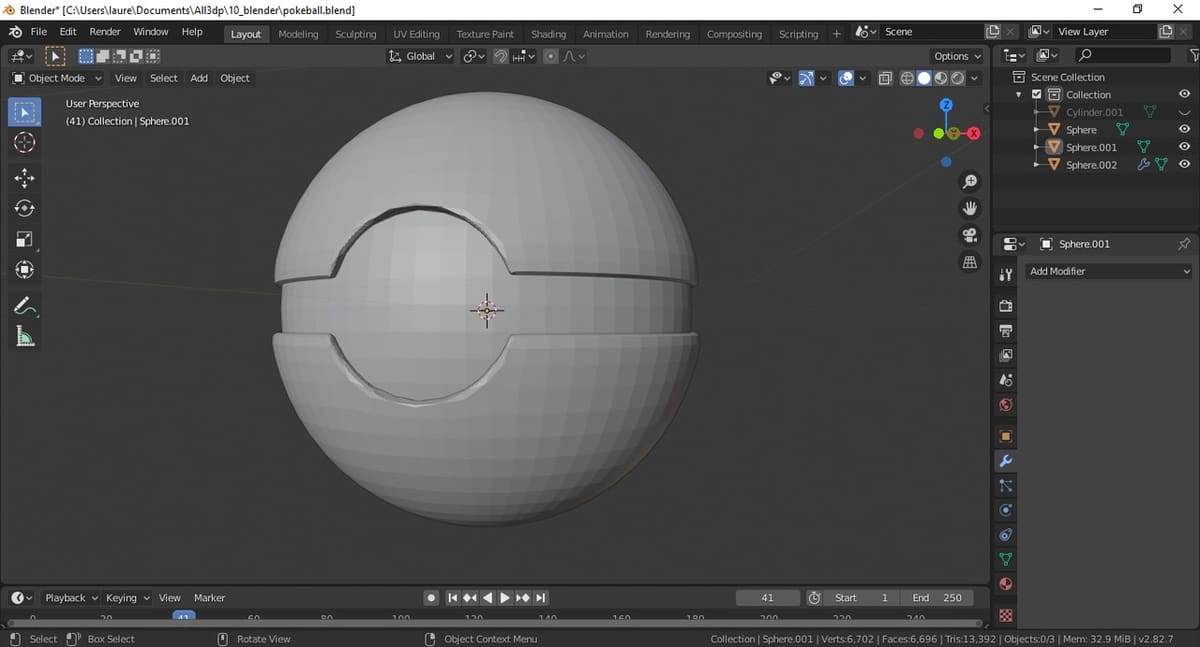The height and width of the screenshot is (647, 1200).
Task: Open Physics properties tab
Action: [x=1006, y=510]
